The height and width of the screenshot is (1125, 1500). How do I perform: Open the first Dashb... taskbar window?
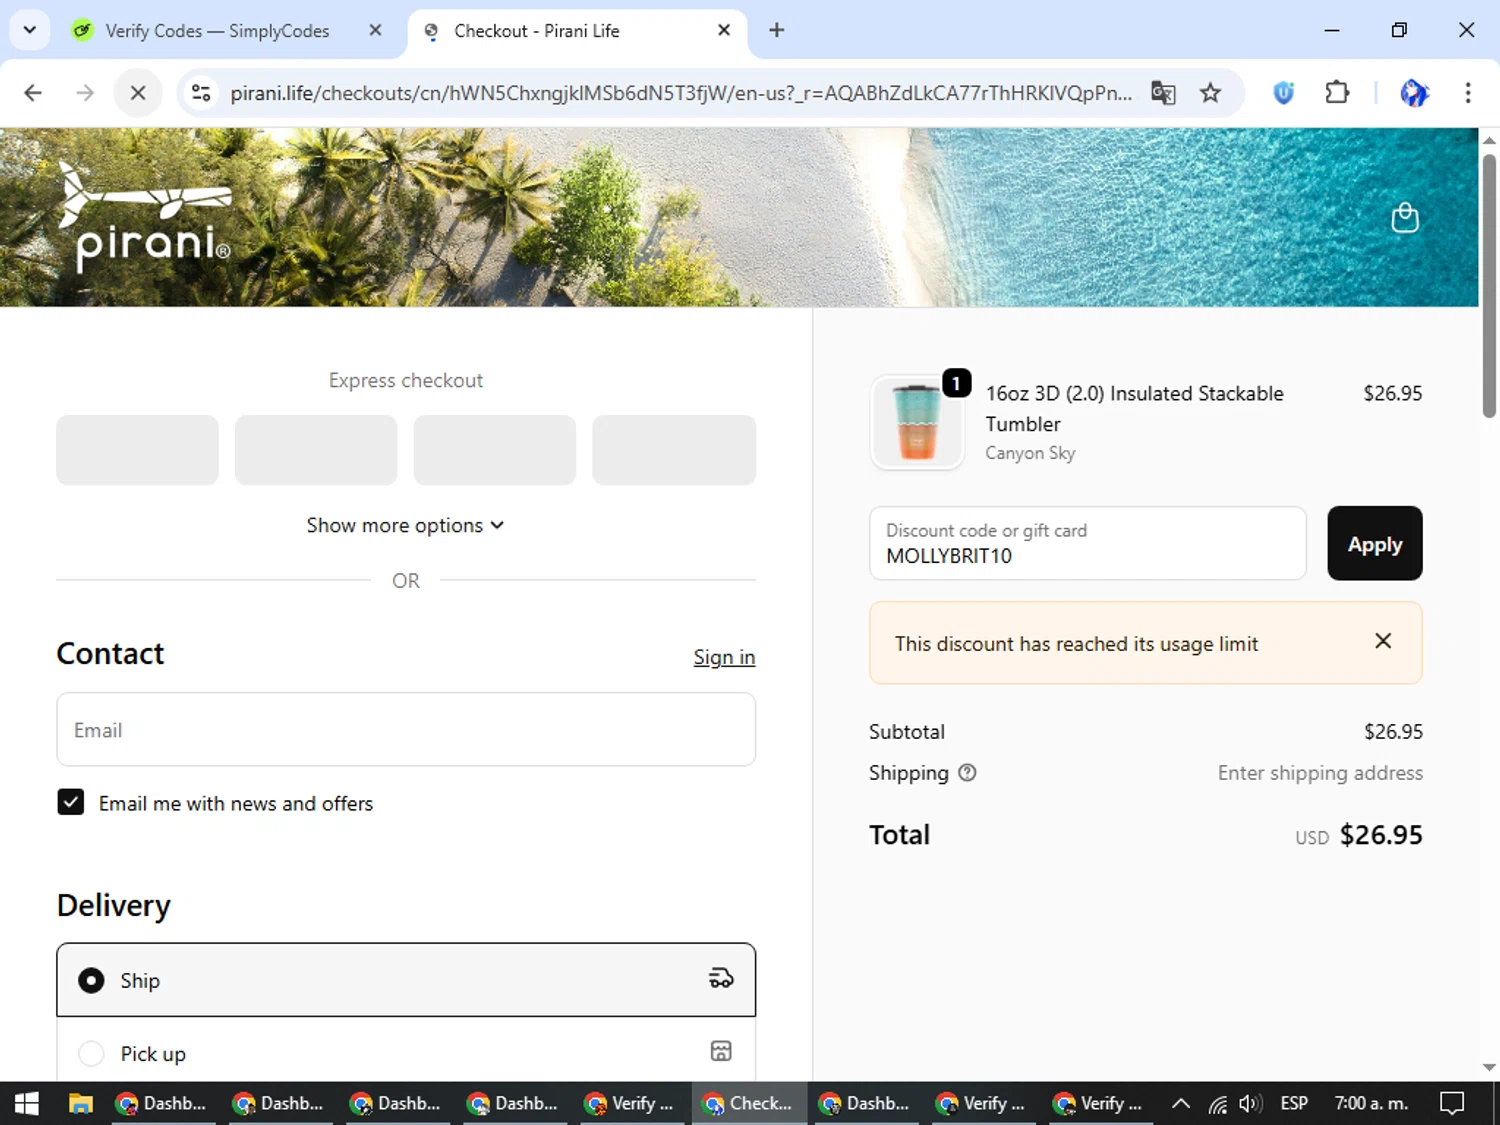click(161, 1103)
